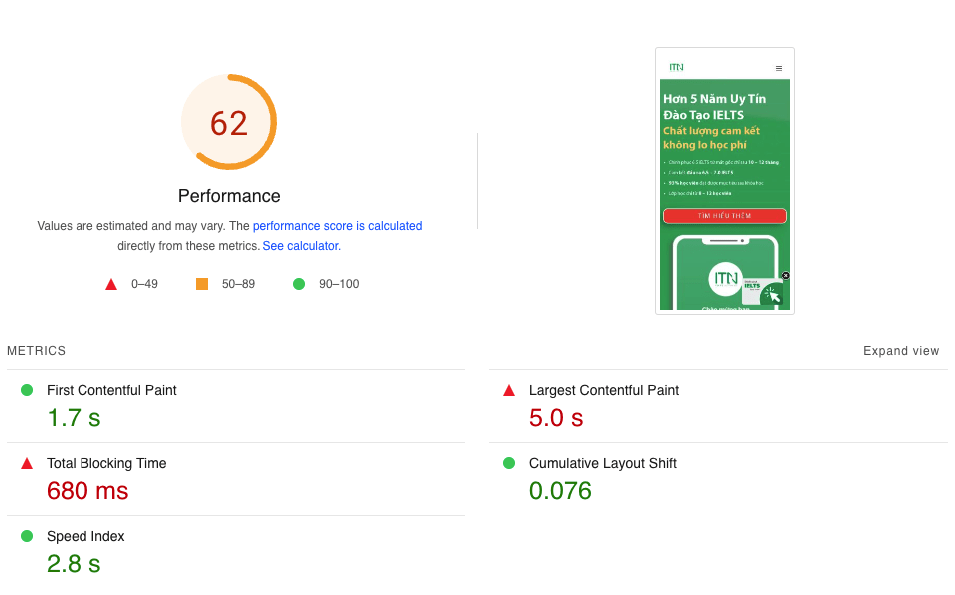
Task: Click the red triangle beside Largest Contentful Paint
Action: tap(509, 390)
